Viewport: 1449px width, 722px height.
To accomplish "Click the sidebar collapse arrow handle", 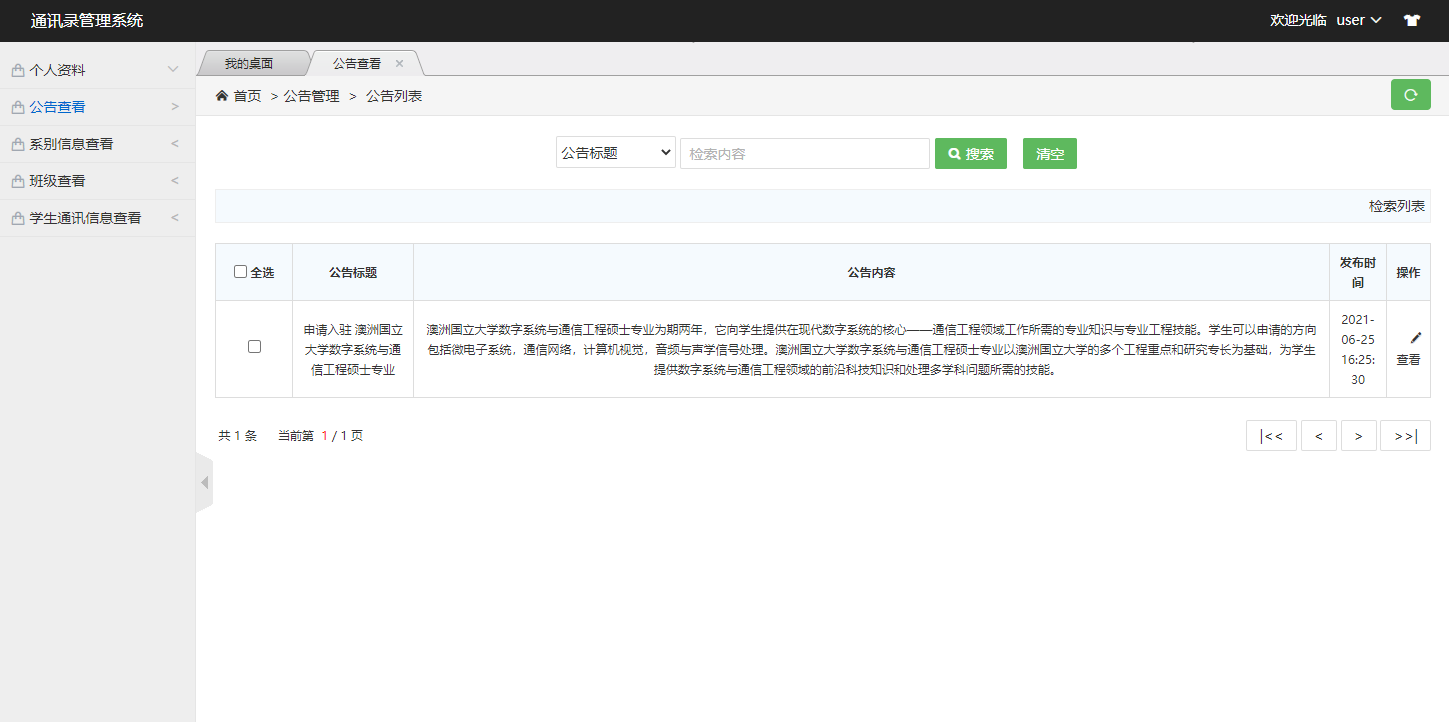I will tap(204, 481).
